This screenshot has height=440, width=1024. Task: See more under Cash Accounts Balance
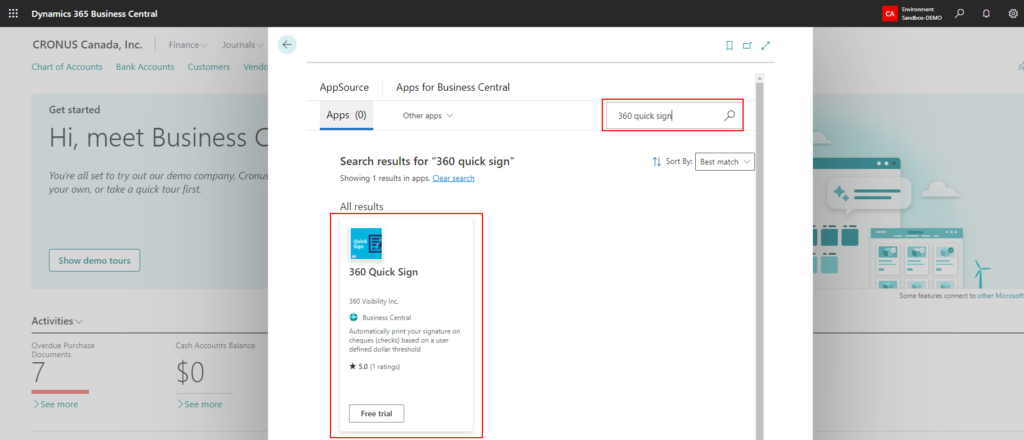pos(199,404)
